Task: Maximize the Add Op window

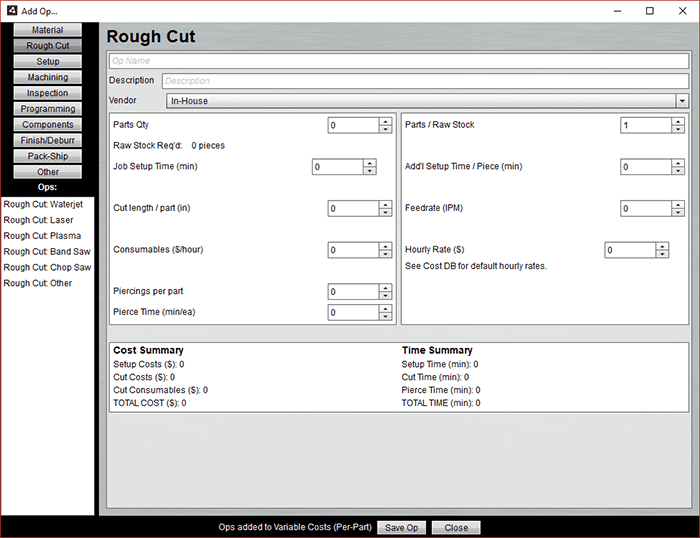Action: (650, 11)
